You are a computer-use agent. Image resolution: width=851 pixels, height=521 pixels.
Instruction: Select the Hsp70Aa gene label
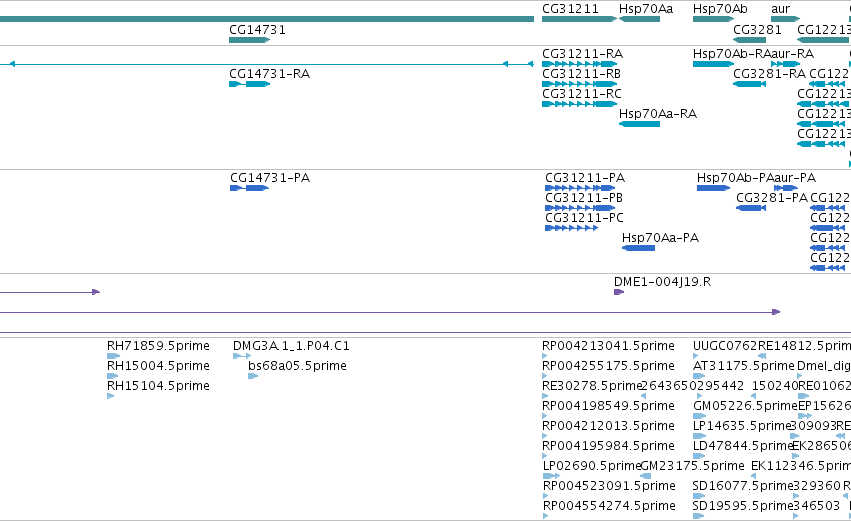pyautogui.click(x=646, y=9)
